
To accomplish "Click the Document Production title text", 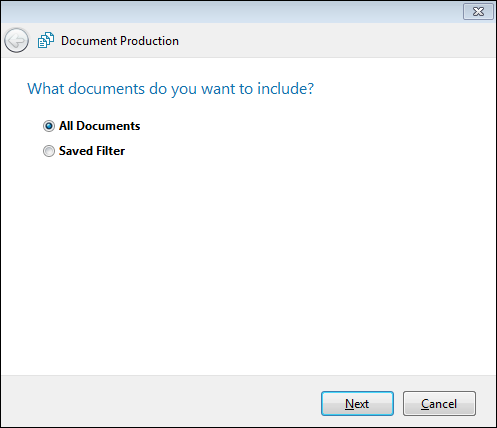I will (120, 41).
